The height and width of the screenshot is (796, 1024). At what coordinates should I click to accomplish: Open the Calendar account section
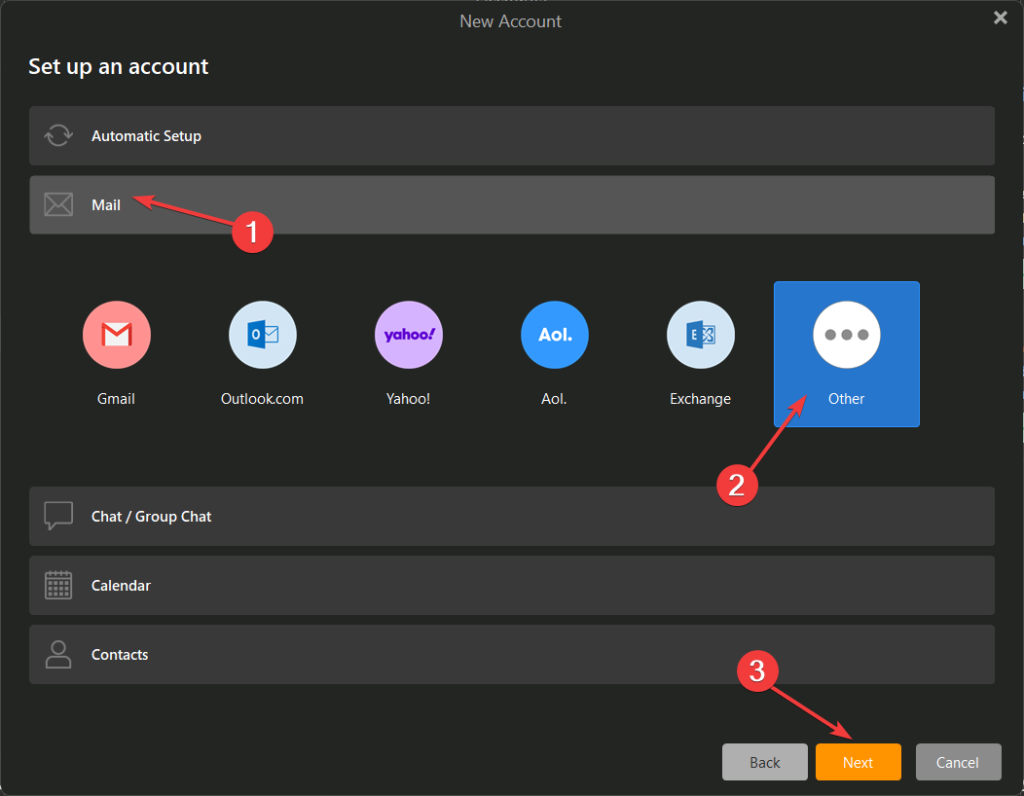tap(511, 585)
